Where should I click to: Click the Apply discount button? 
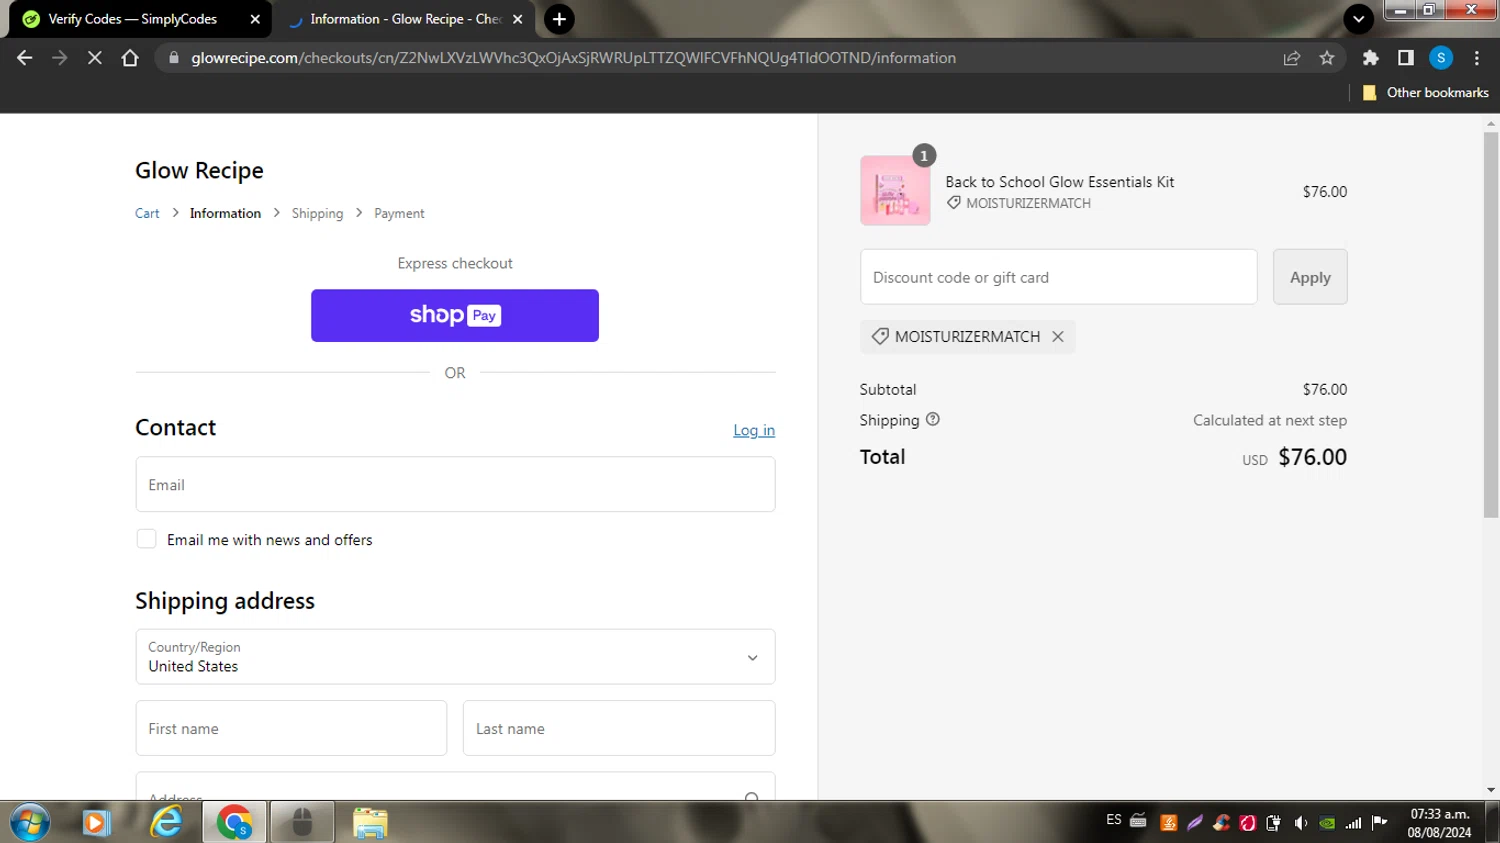coord(1310,277)
